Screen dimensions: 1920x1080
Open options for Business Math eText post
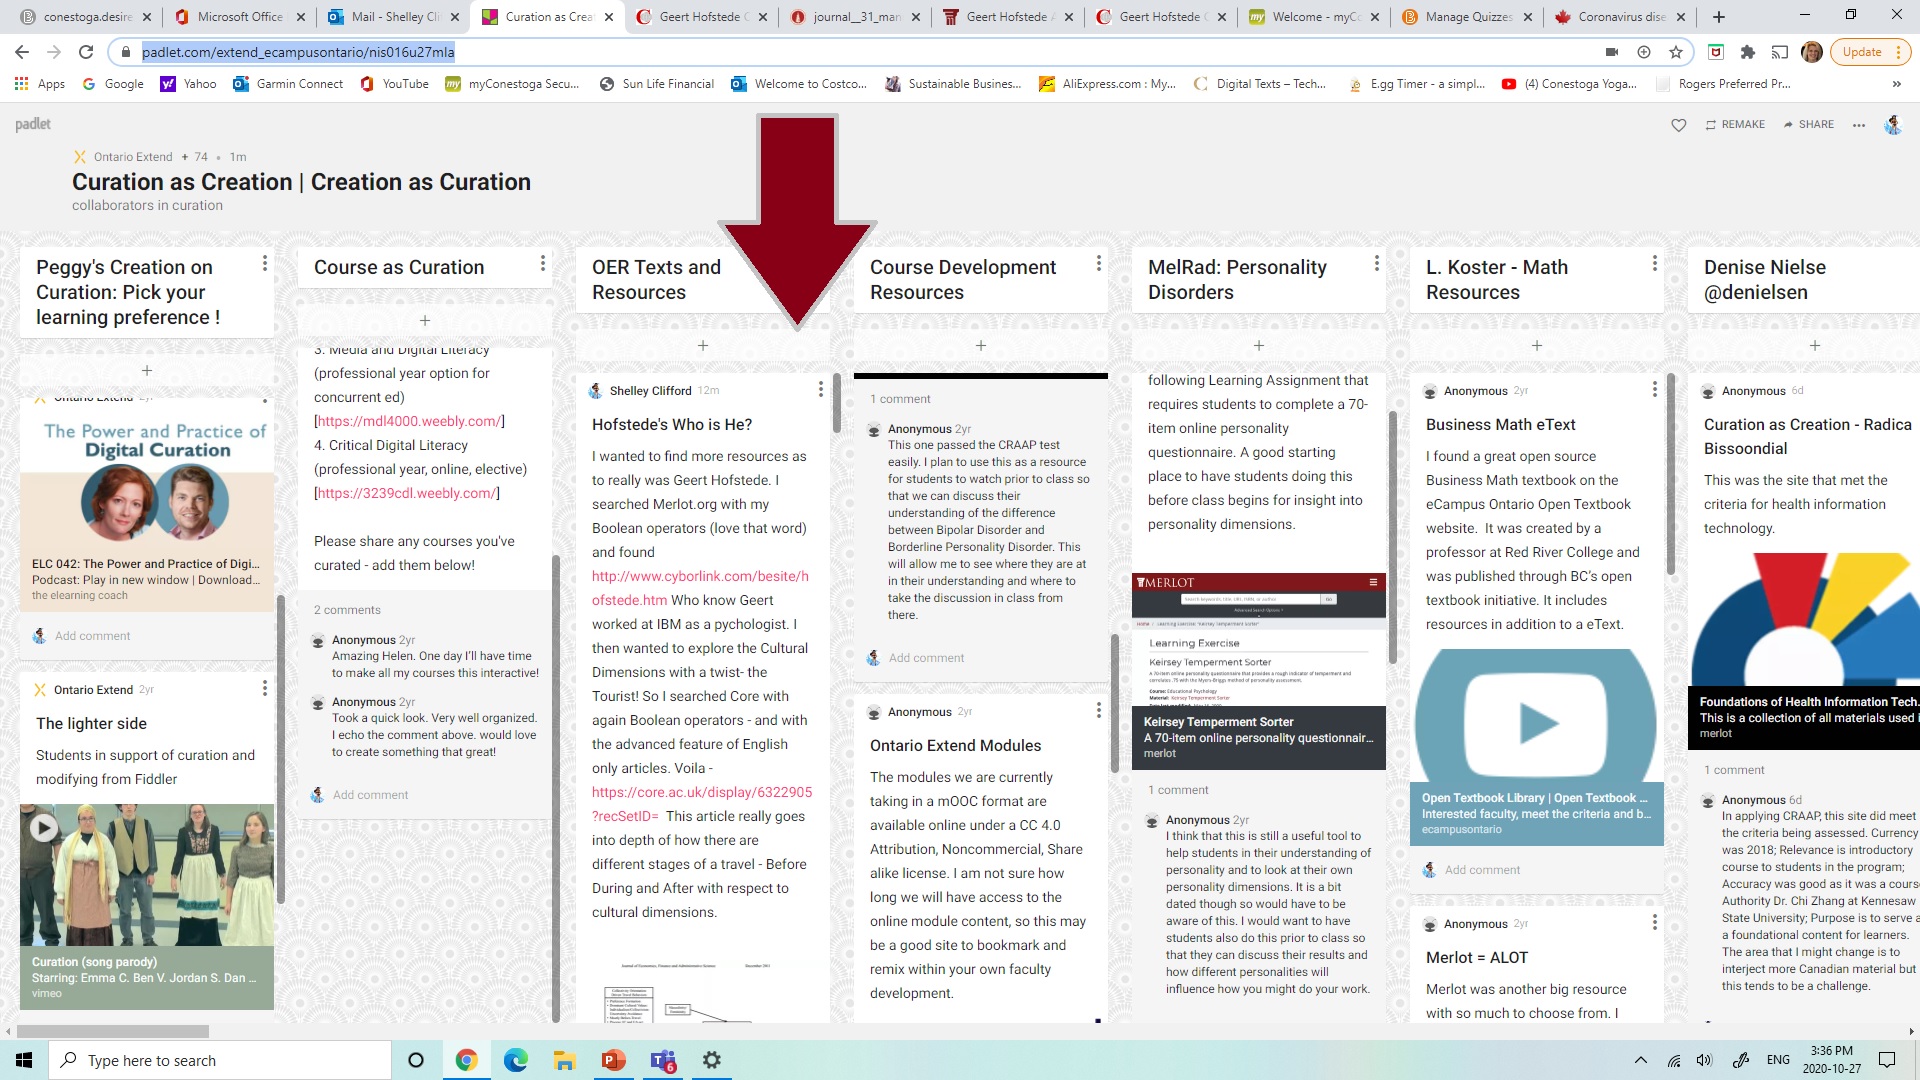click(1654, 389)
